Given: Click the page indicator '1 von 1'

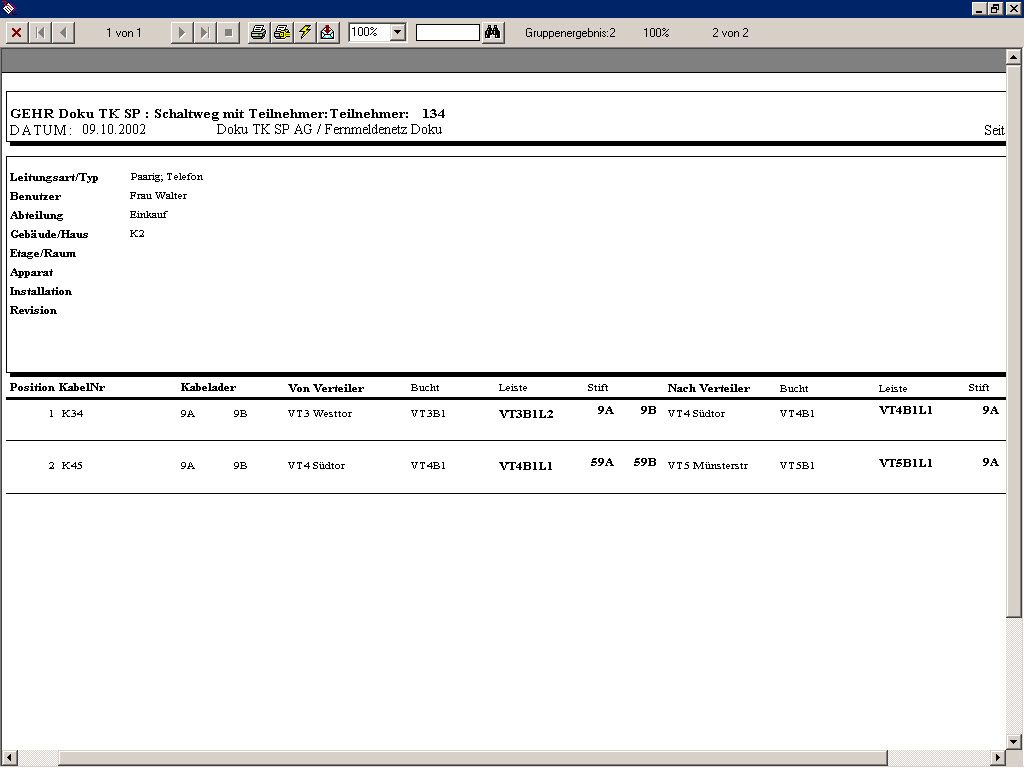Looking at the screenshot, I should 123,33.
